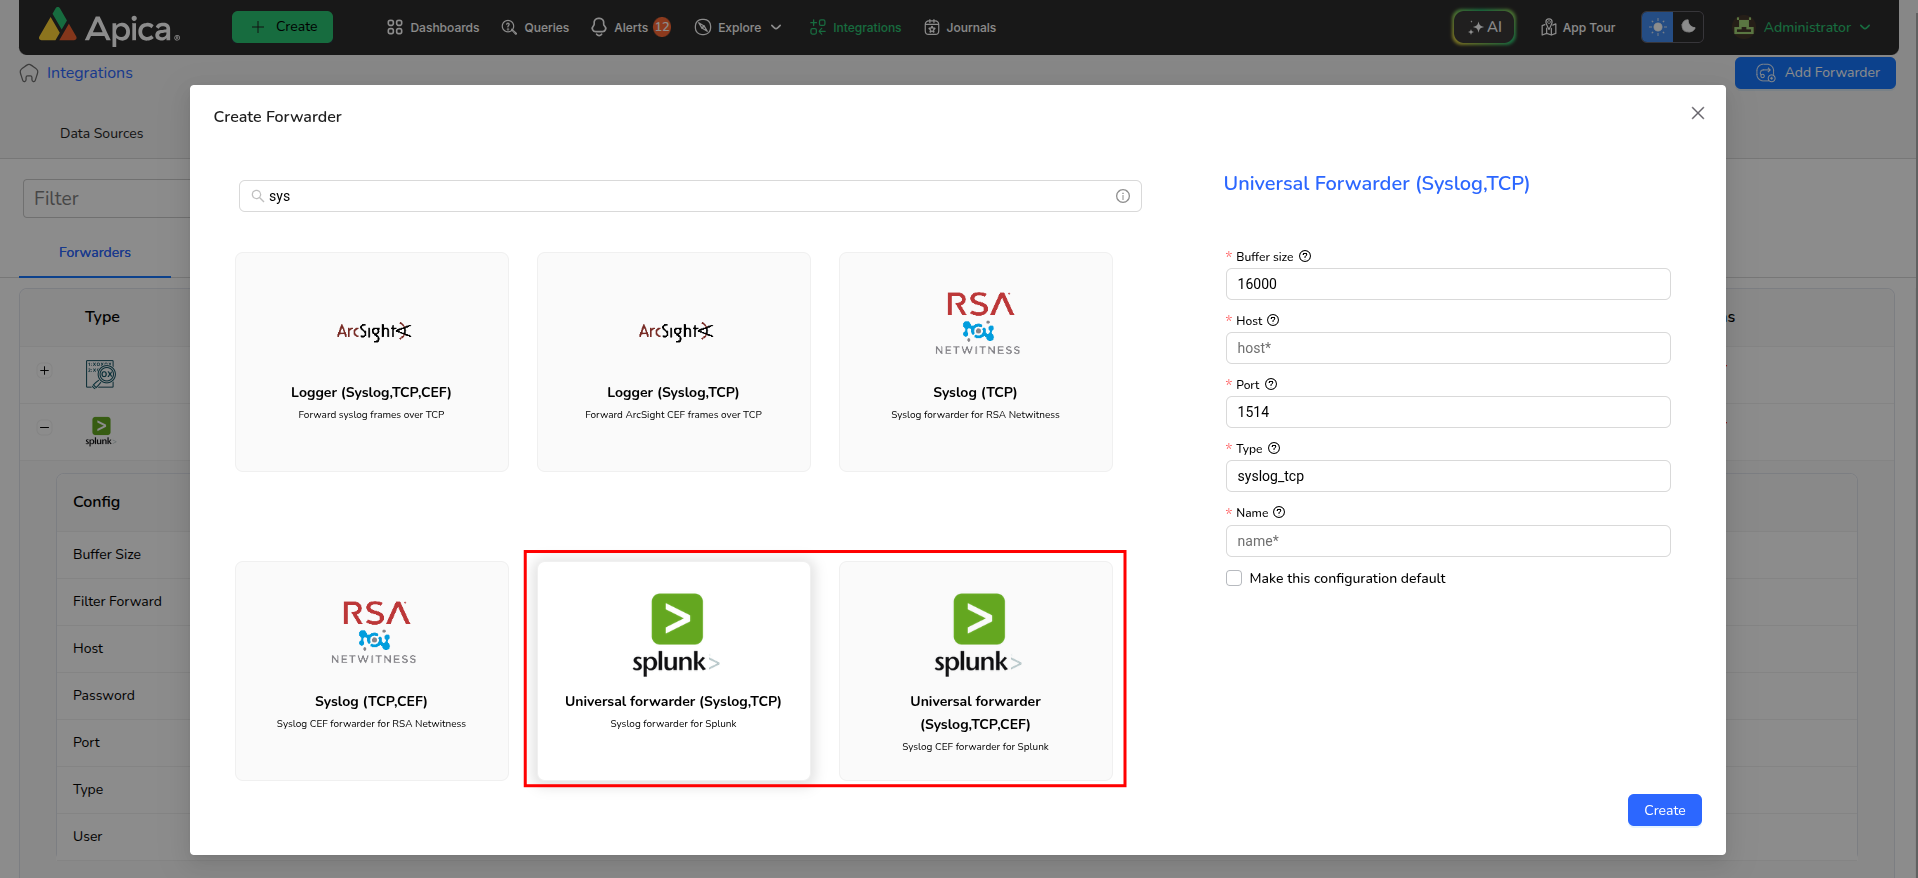The height and width of the screenshot is (878, 1918).
Task: Select the Splunk Universal forwarder (Syslog,TCP) card
Action: [673, 670]
